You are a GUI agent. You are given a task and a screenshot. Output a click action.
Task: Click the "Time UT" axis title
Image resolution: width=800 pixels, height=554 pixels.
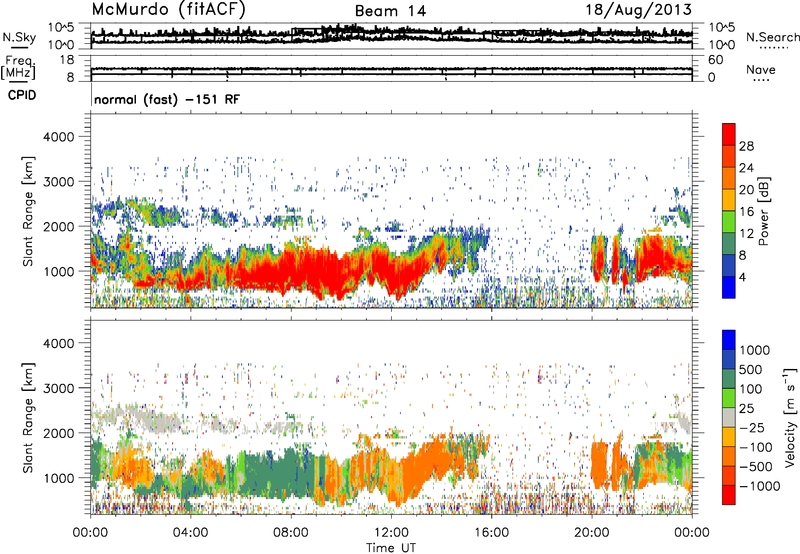[391, 548]
